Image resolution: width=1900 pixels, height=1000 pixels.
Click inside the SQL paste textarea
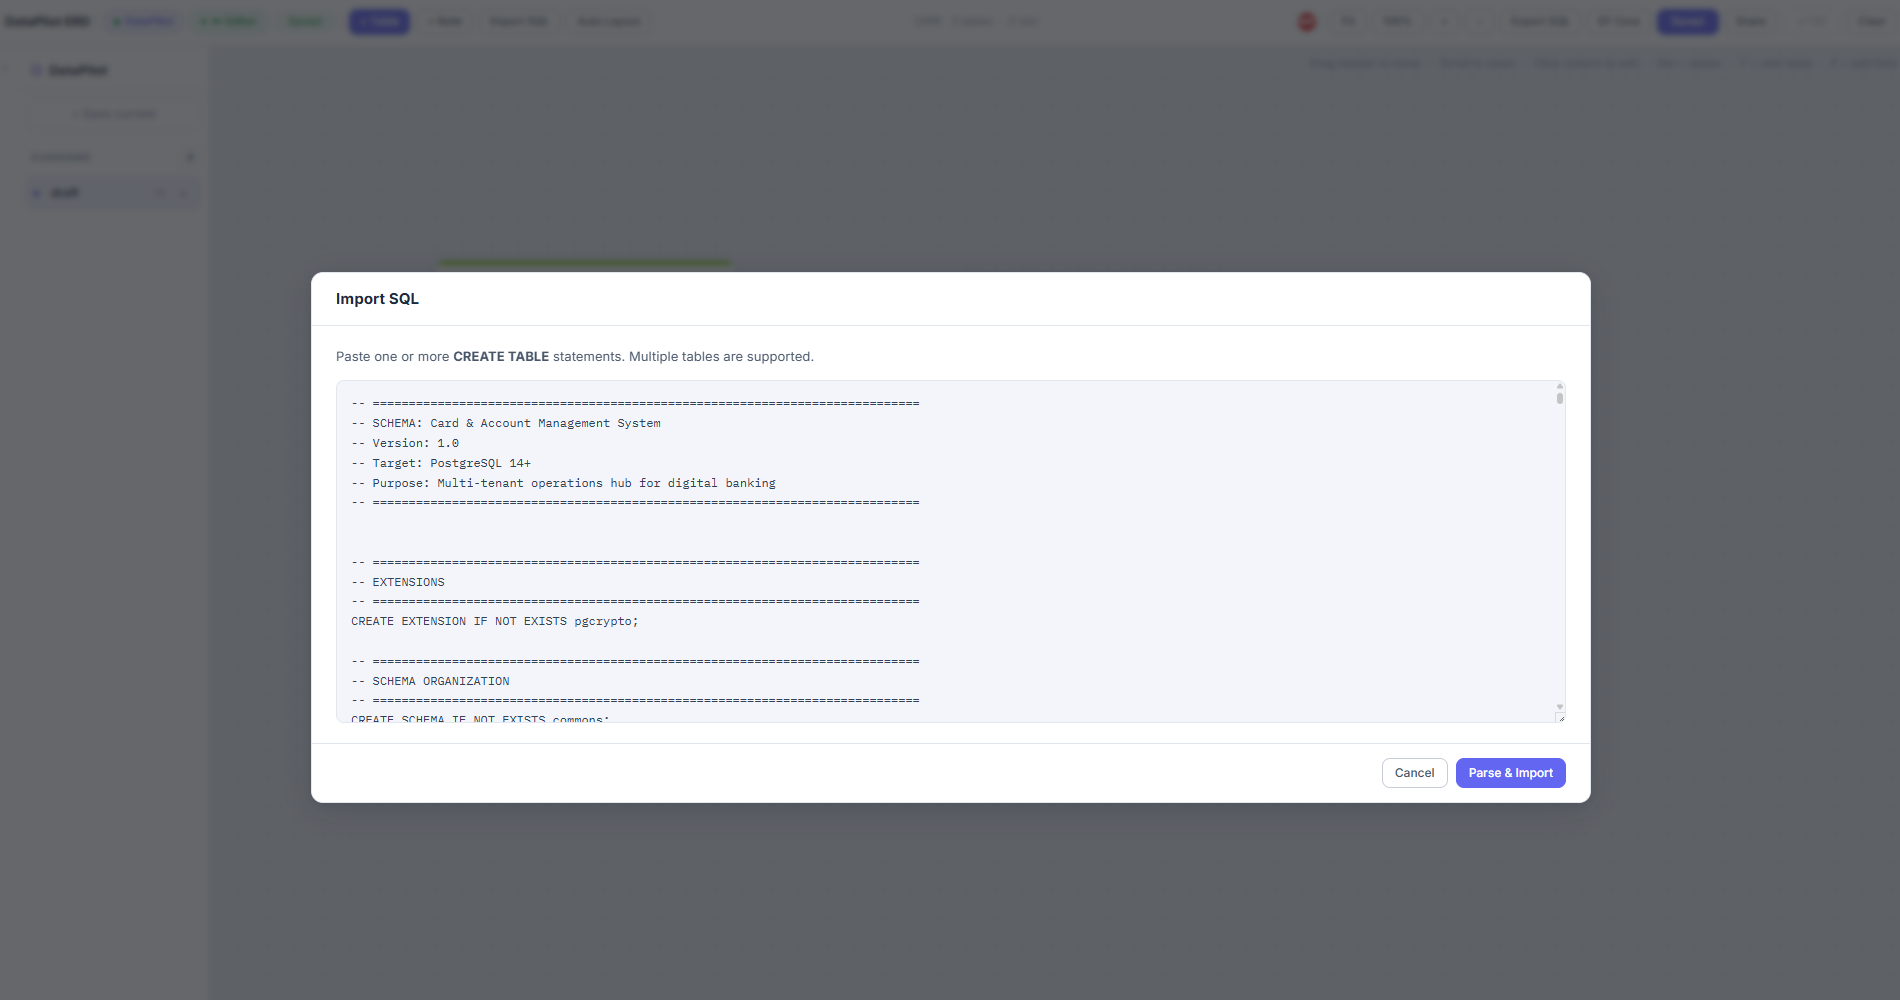click(950, 550)
